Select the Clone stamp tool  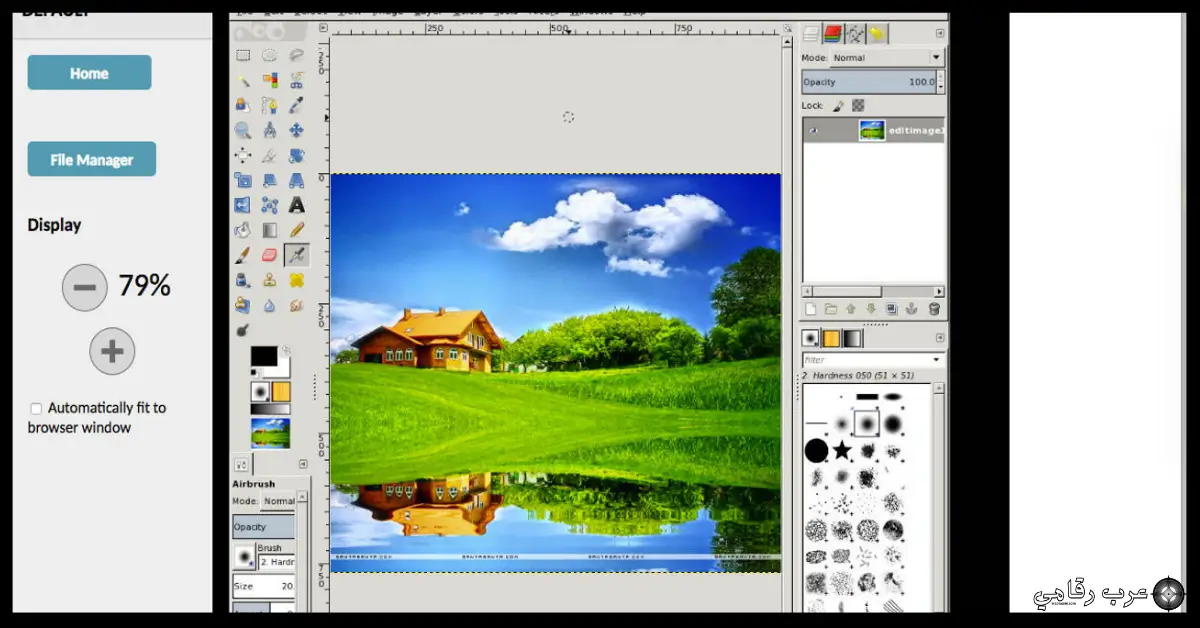(268, 280)
